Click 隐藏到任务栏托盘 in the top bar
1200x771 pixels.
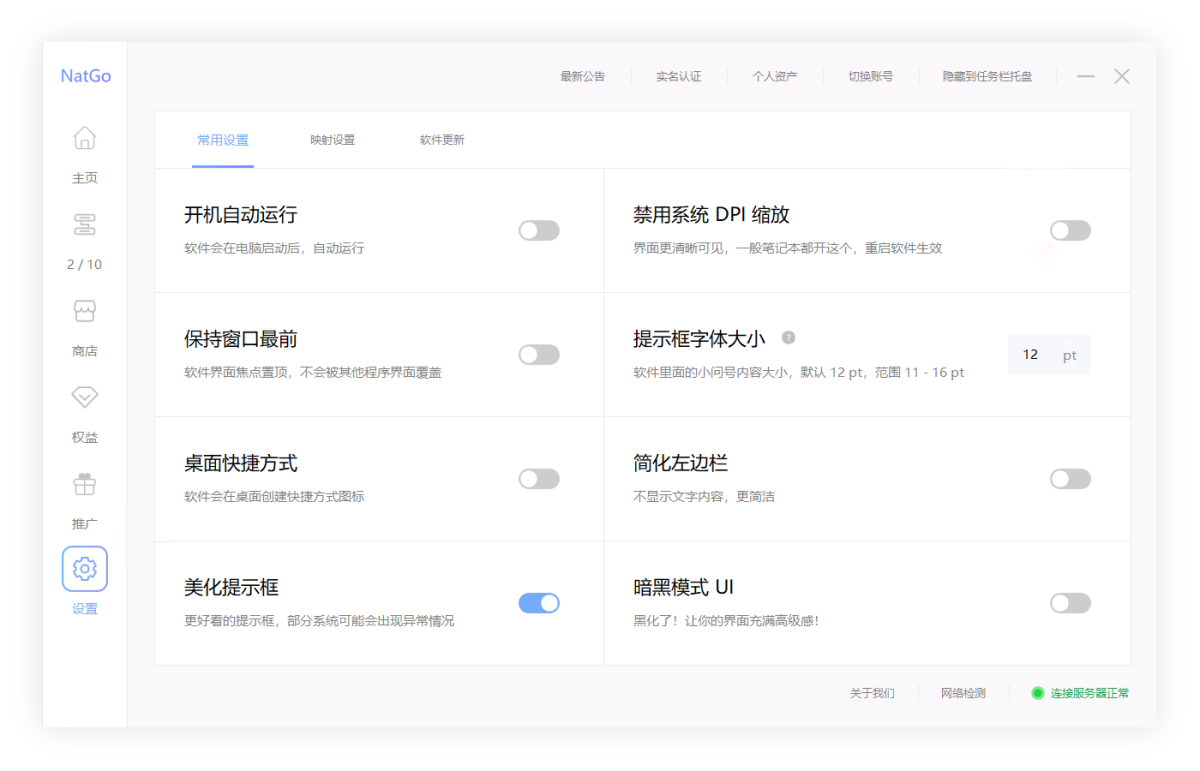[987, 76]
